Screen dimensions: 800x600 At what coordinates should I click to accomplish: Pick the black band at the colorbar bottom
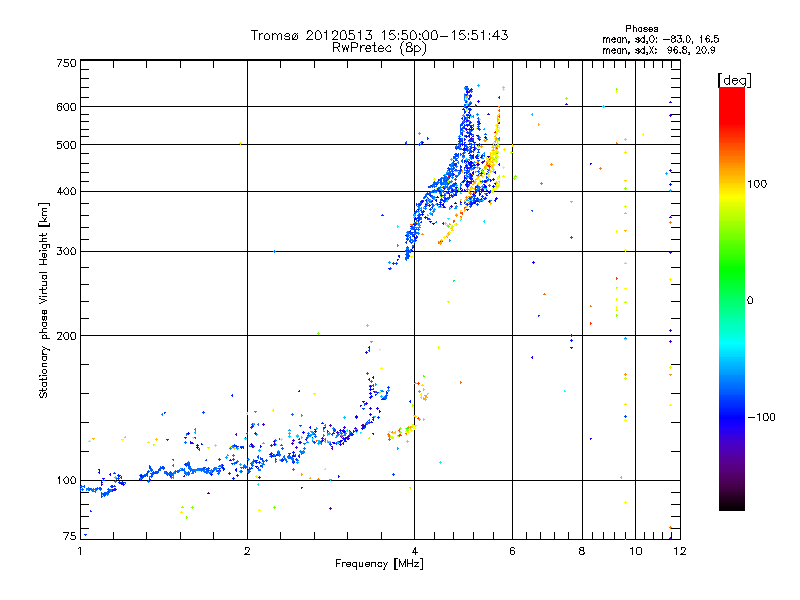pos(731,503)
